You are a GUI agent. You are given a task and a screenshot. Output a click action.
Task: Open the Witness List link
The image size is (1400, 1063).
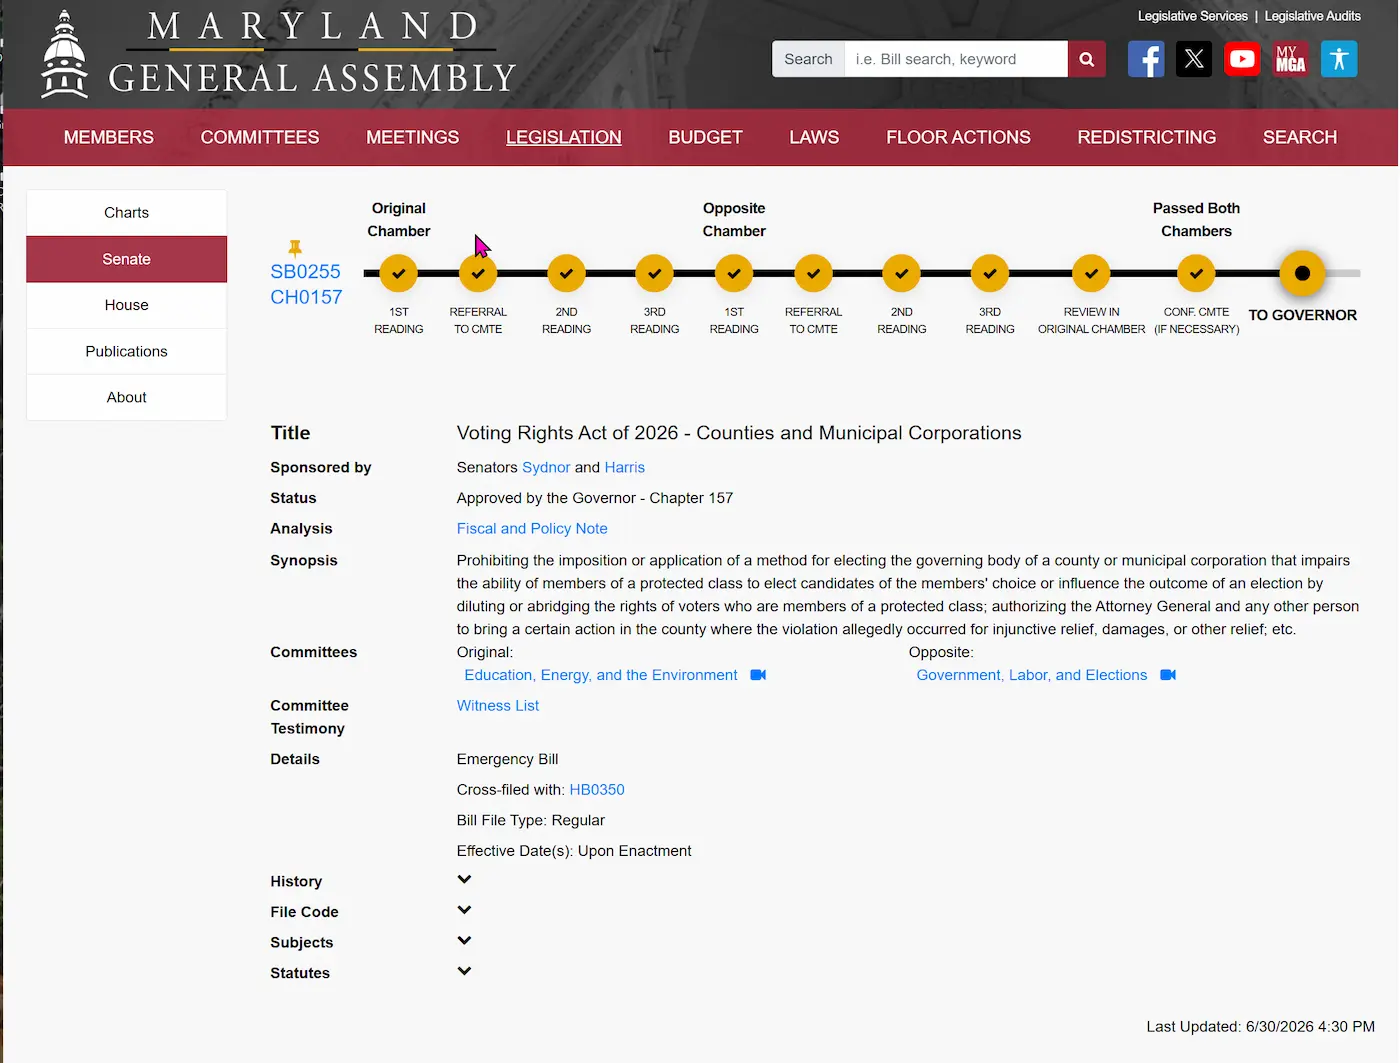(498, 706)
